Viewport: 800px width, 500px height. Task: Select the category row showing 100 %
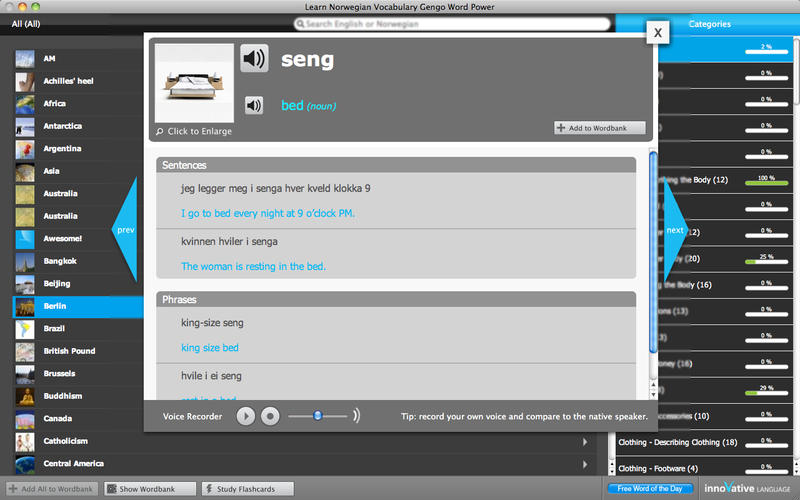pyautogui.click(x=724, y=180)
